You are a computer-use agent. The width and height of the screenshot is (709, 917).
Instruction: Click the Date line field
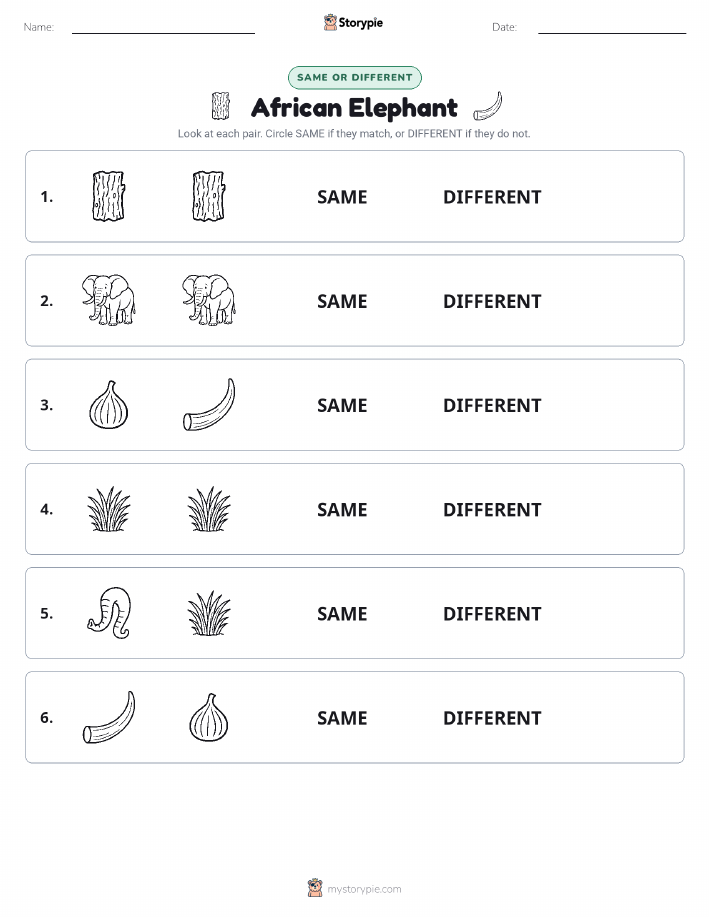point(612,27)
